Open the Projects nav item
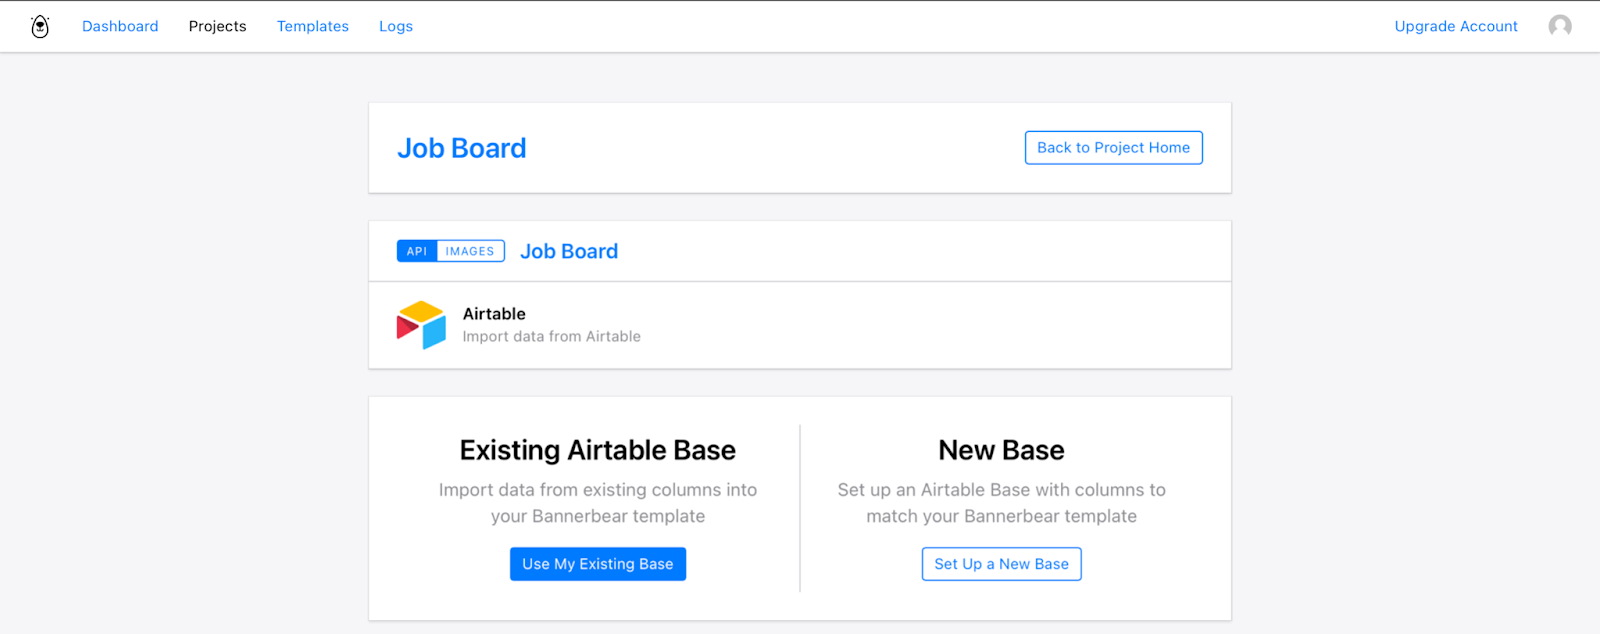Screen dimensions: 1600x634 pyautogui.click(x=217, y=26)
